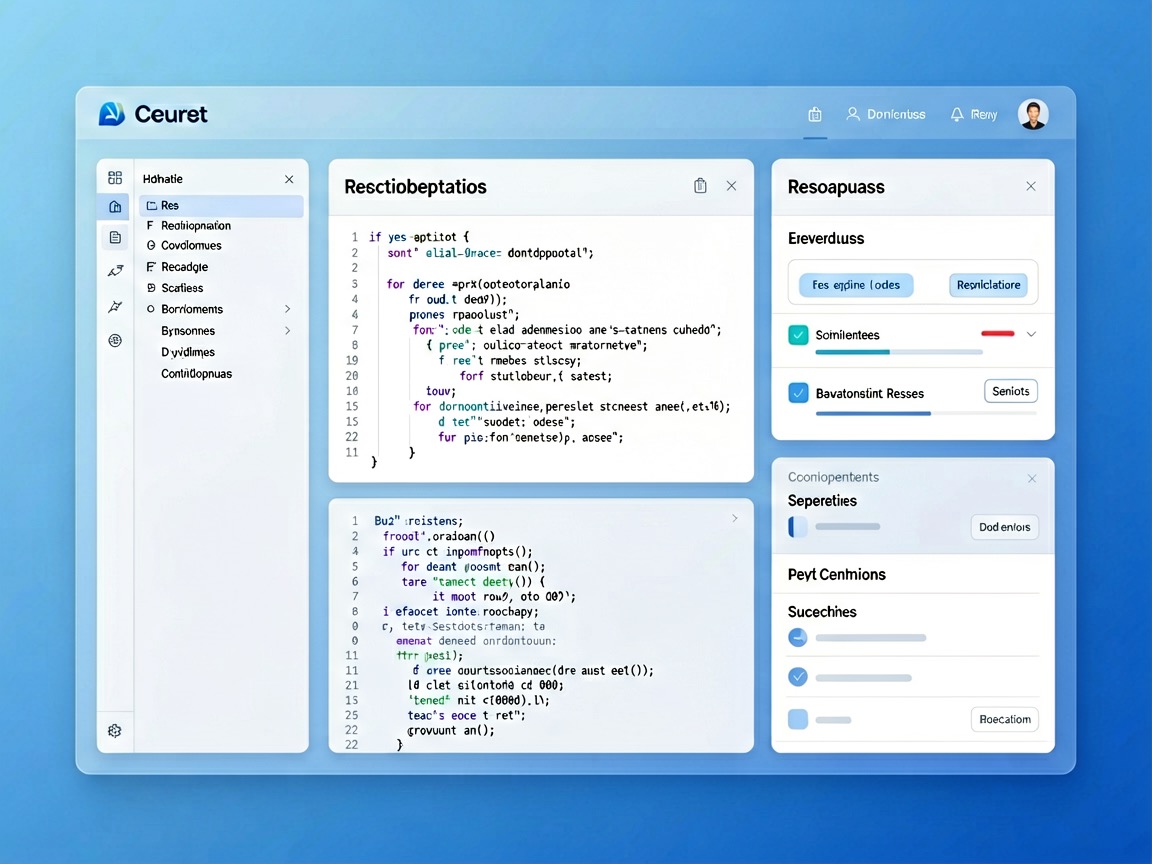1152x864 pixels.
Task: Click the Sucechnes heading
Action: (x=822, y=612)
